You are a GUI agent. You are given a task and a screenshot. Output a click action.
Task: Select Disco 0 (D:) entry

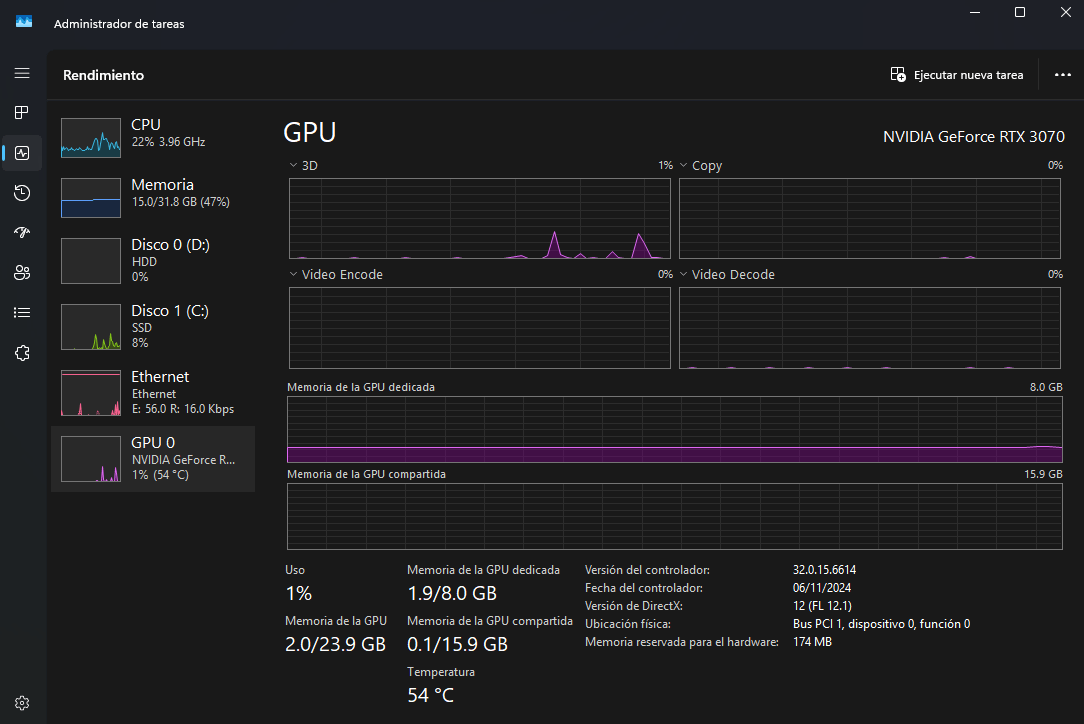153,261
